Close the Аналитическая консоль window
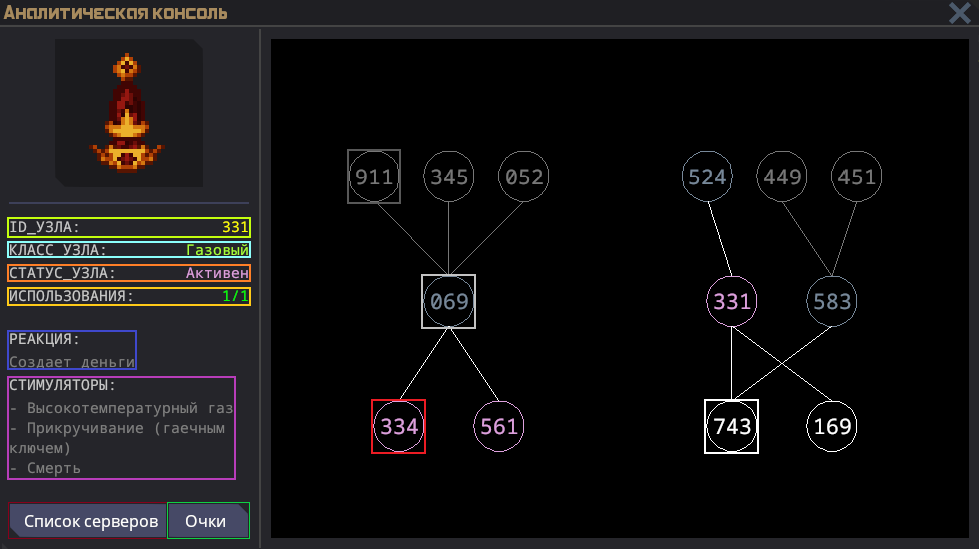Screen dimensions: 979x549 pos(959,12)
